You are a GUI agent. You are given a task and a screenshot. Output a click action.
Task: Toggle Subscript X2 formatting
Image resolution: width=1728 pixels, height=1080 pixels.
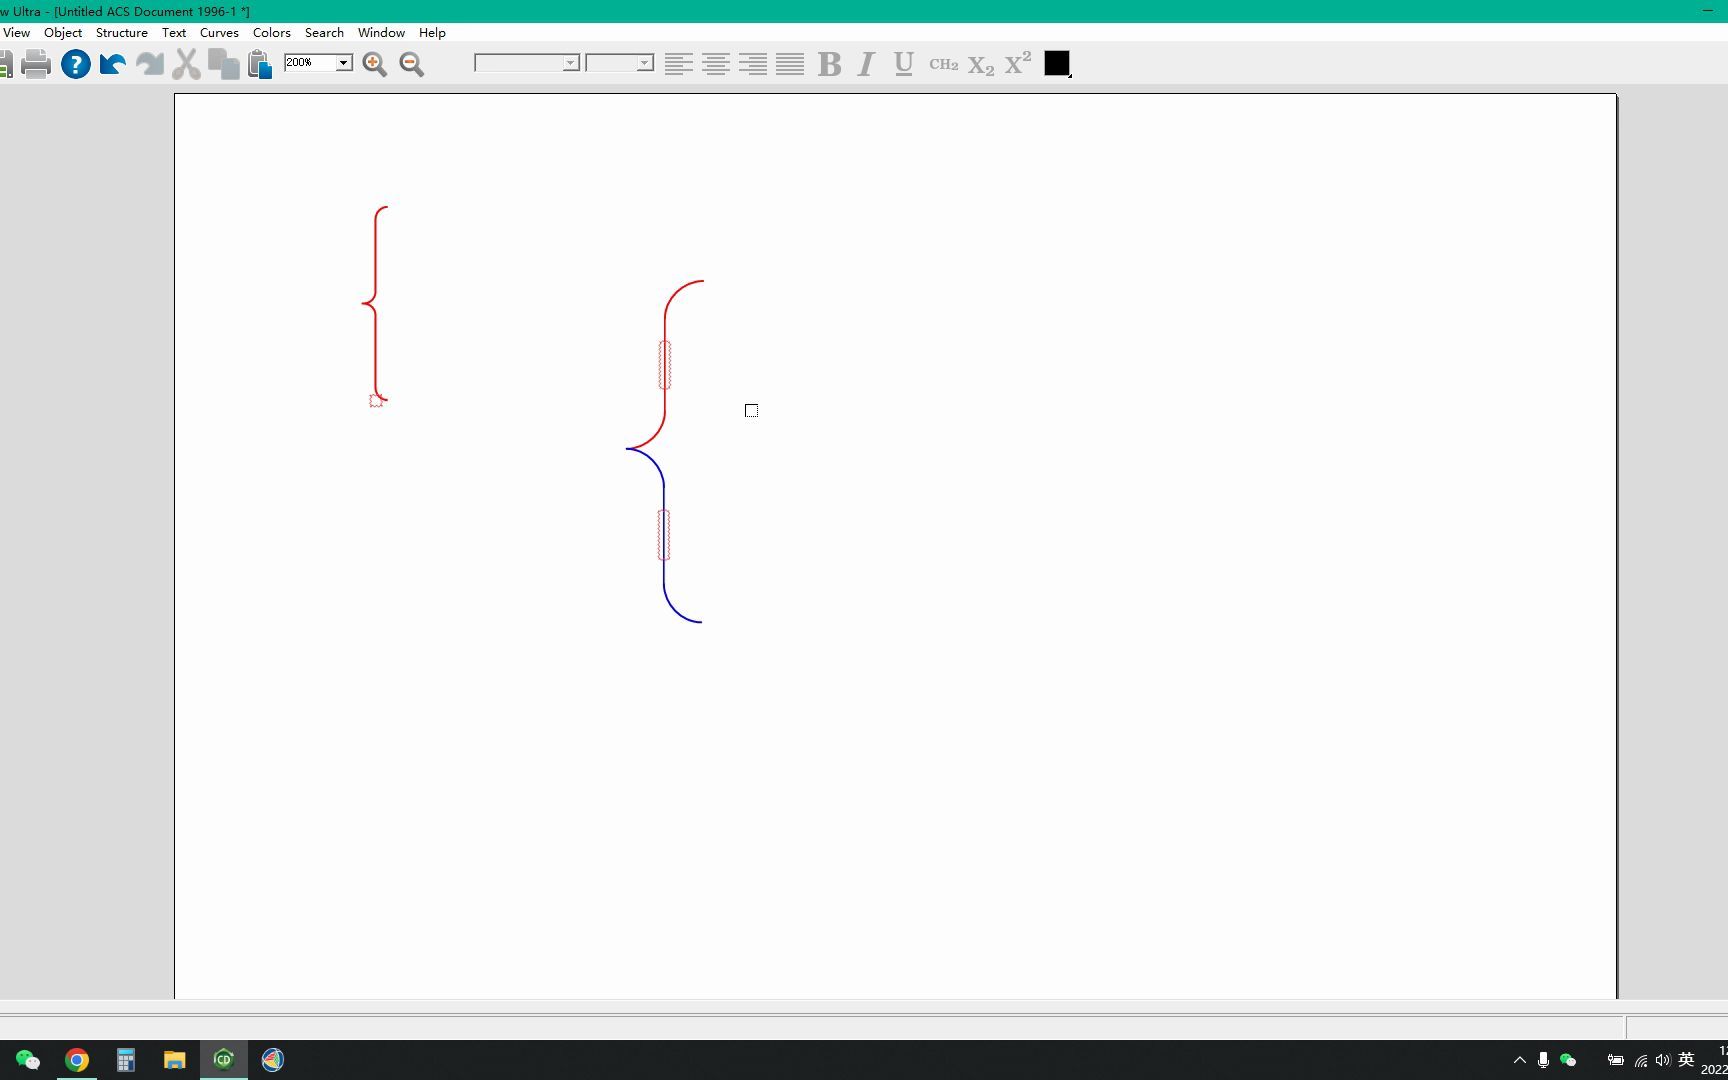point(981,66)
